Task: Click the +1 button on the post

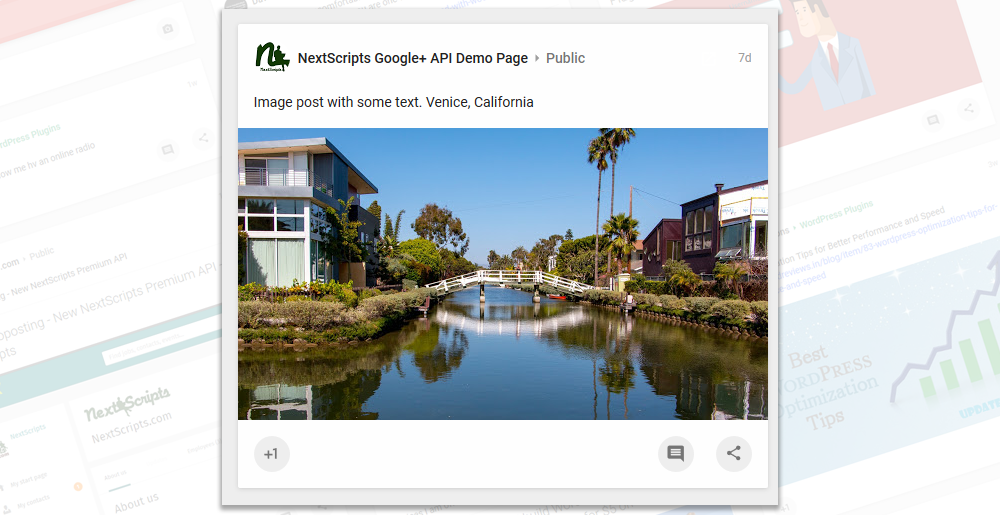Action: pos(272,454)
